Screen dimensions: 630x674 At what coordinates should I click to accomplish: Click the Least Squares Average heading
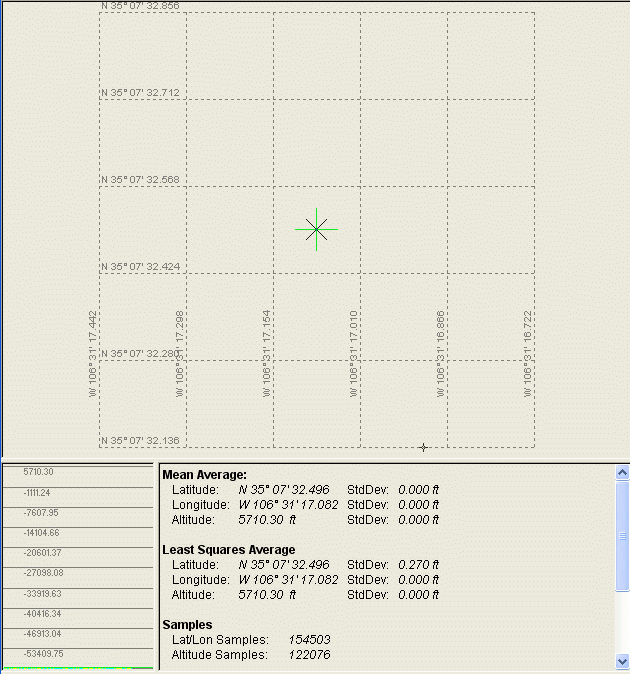(x=228, y=549)
